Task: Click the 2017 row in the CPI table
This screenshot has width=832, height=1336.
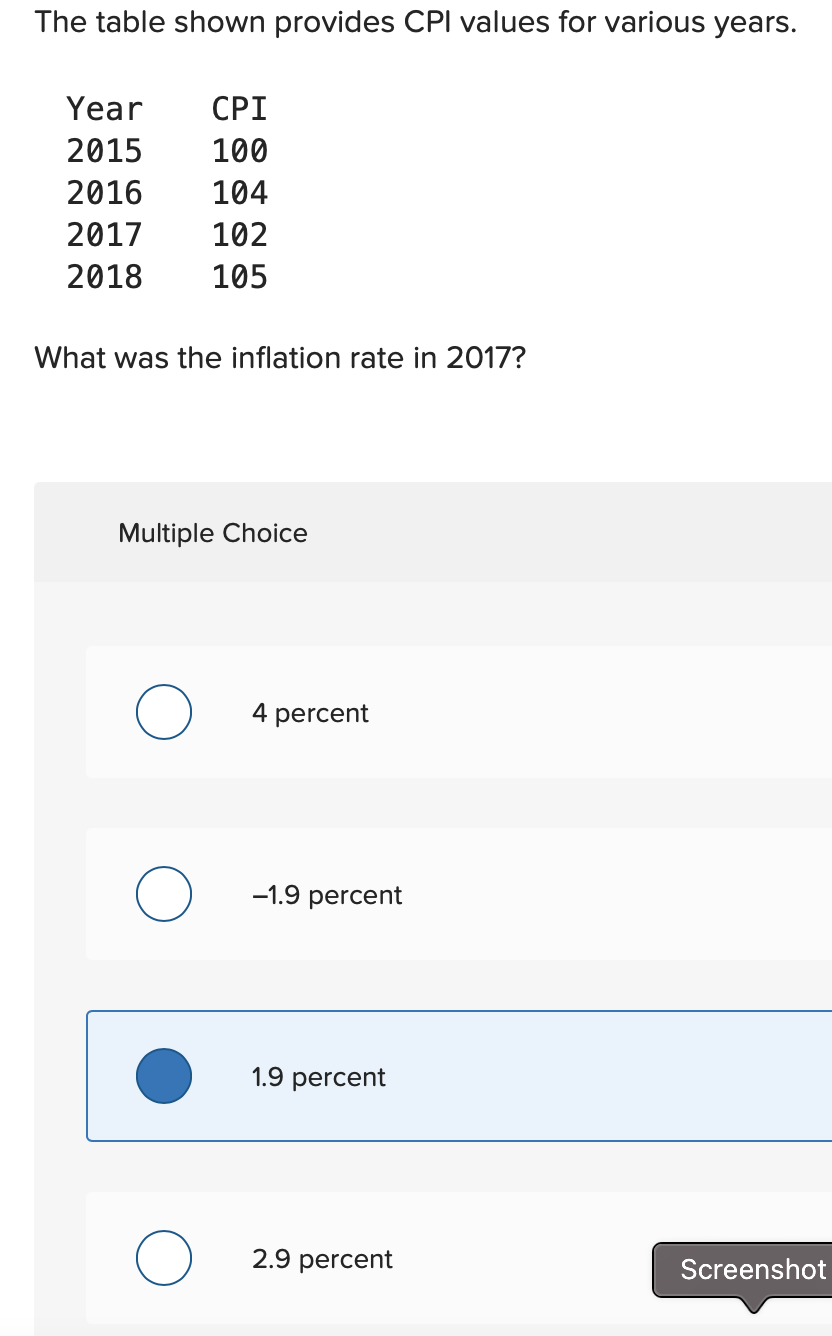Action: 167,235
